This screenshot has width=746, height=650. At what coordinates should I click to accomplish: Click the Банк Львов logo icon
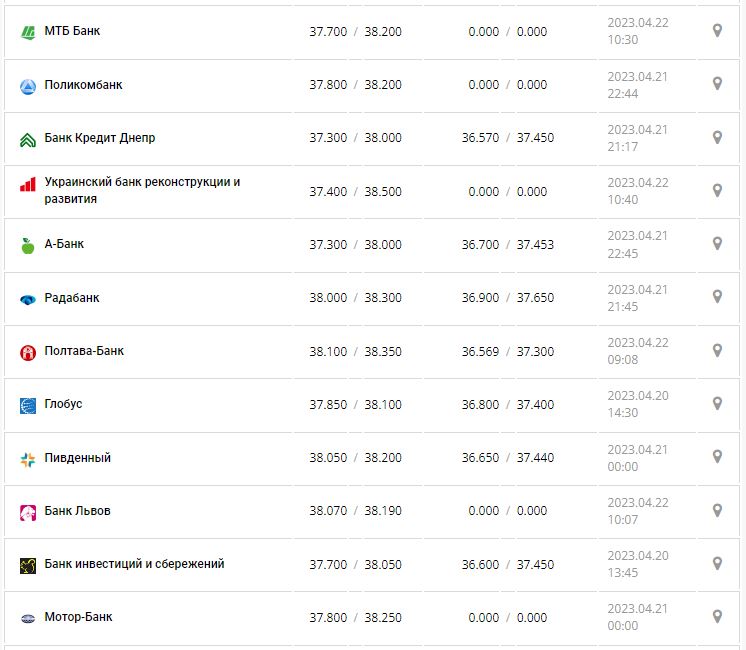point(28,512)
